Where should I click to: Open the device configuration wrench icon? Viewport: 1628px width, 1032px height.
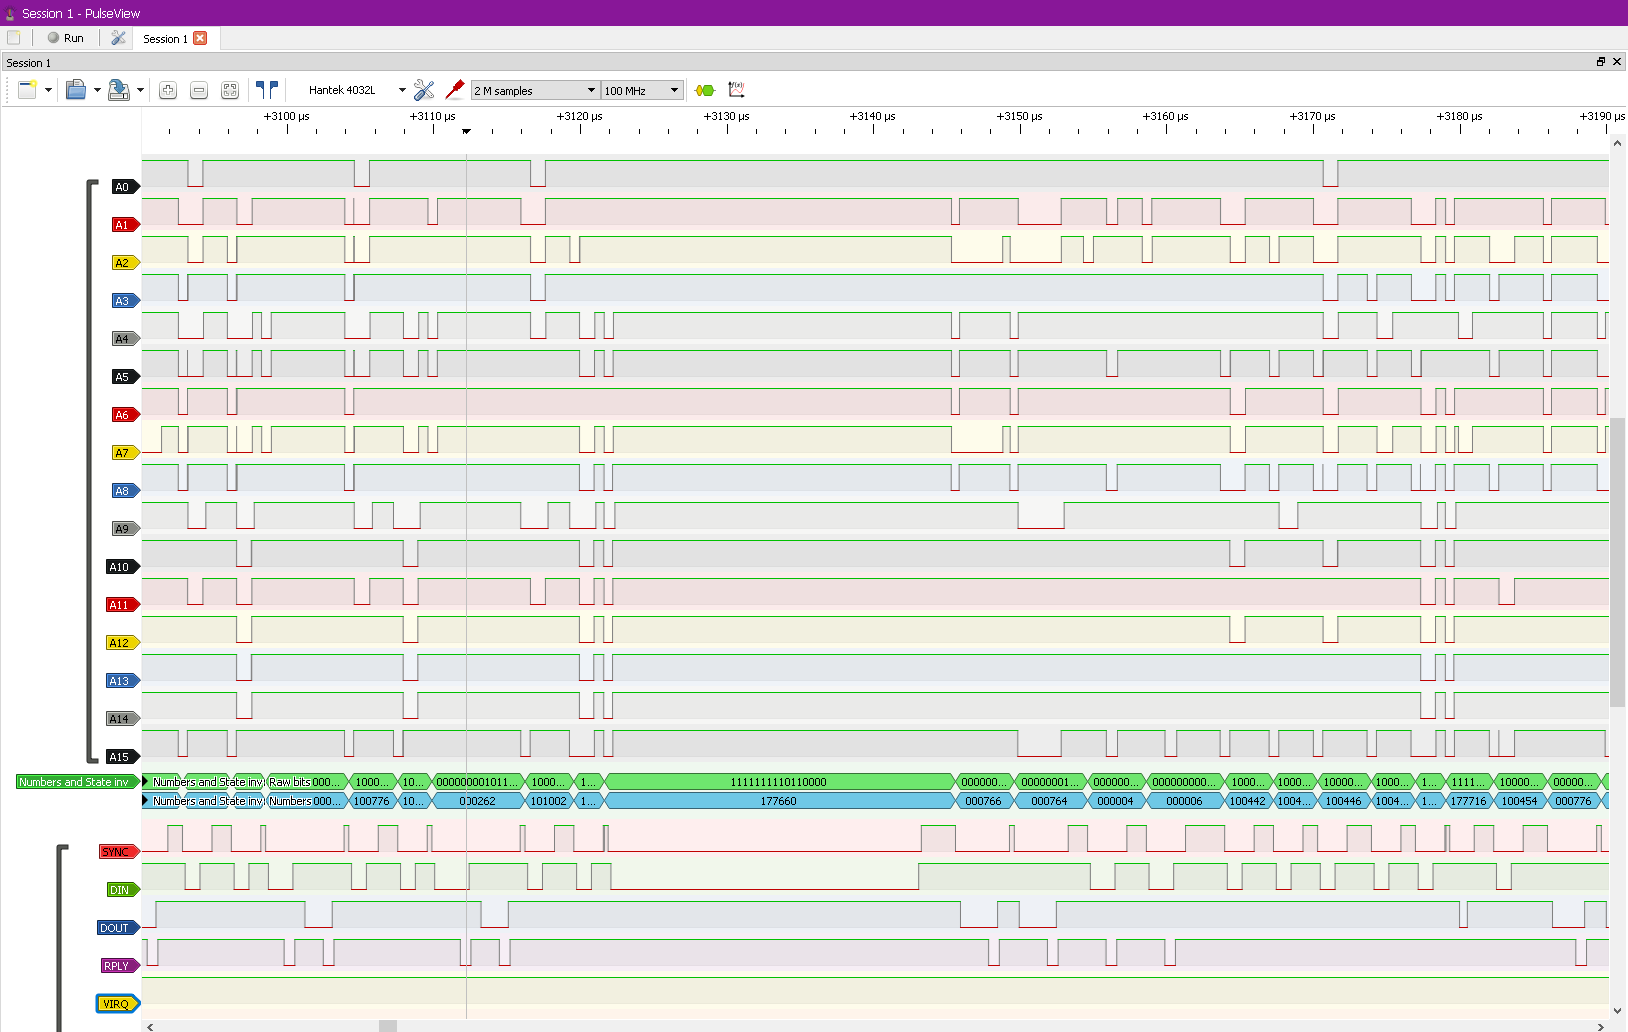424,90
